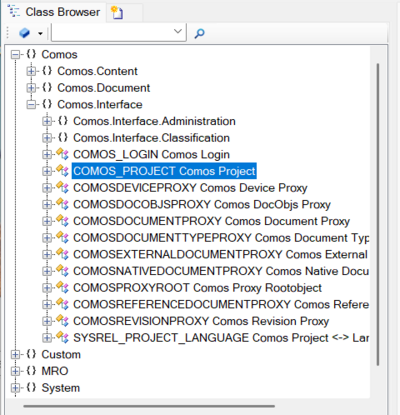Expand the COMOSREFERENCEDOCUMENTPROXY node
Viewport: 400px width, 415px height.
pos(47,304)
